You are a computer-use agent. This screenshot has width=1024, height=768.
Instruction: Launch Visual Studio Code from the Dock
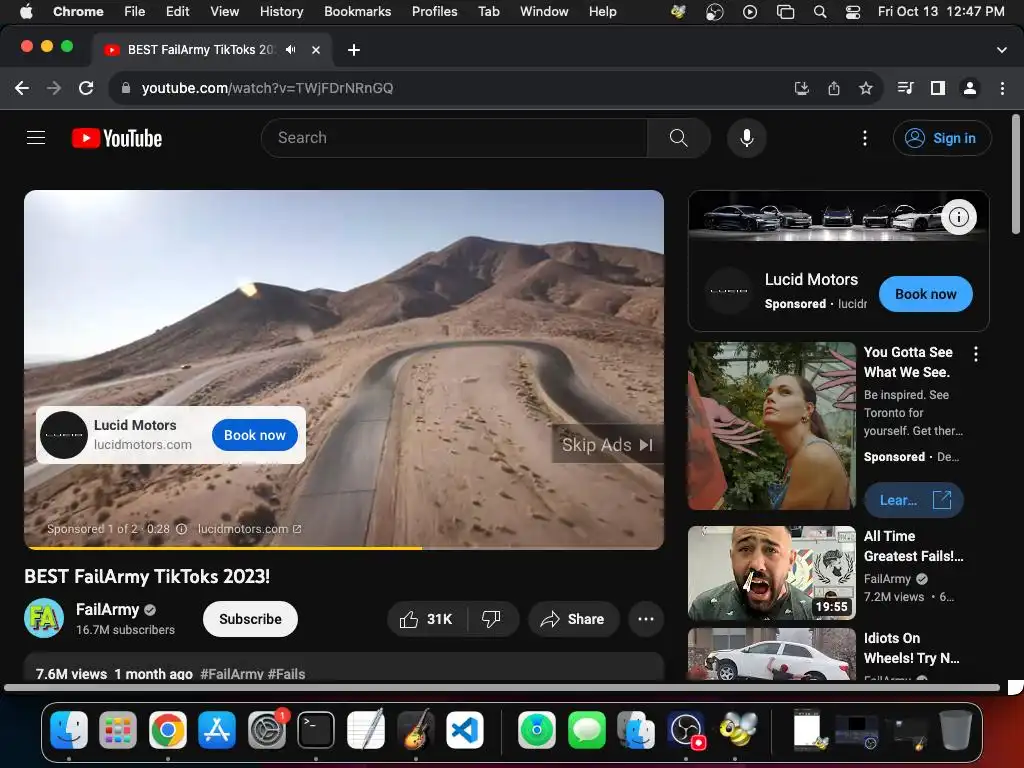pos(465,729)
